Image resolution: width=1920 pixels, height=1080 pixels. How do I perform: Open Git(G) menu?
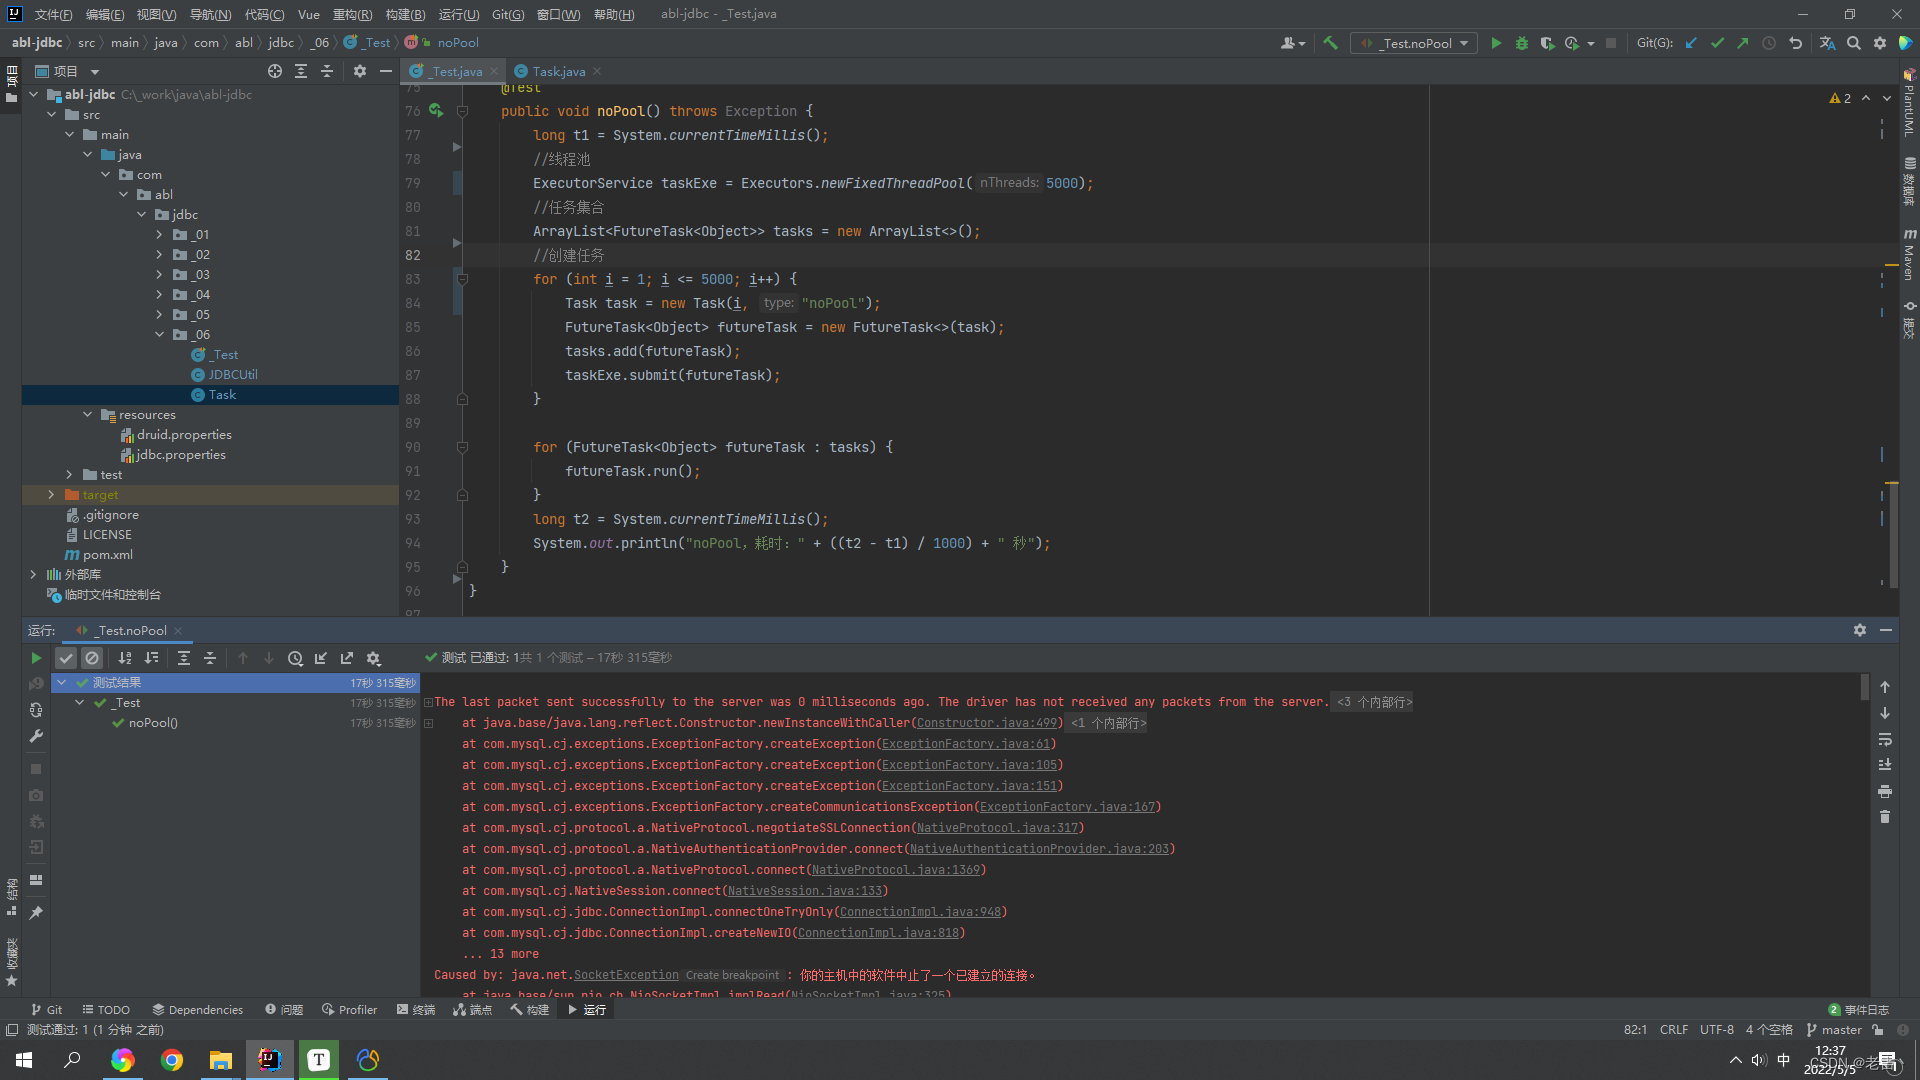508,14
